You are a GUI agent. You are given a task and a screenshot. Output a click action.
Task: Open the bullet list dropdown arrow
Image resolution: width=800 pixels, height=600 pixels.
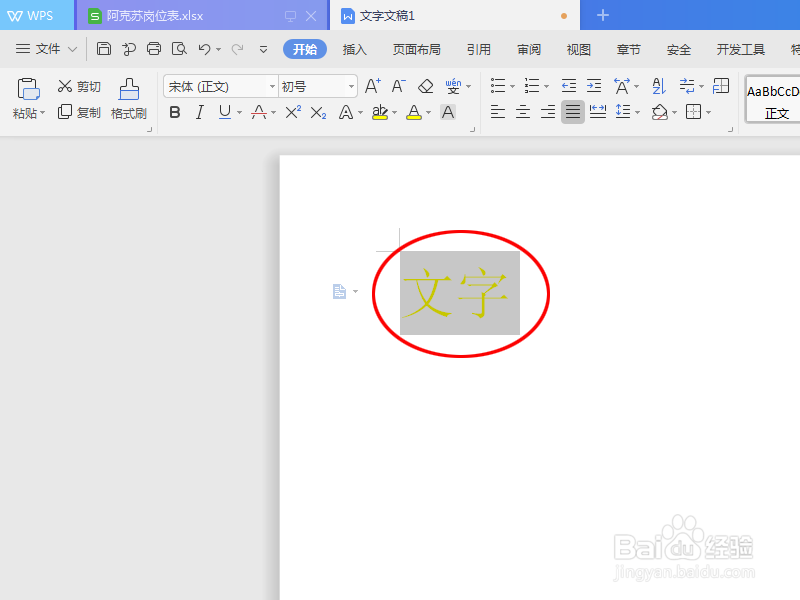(512, 86)
